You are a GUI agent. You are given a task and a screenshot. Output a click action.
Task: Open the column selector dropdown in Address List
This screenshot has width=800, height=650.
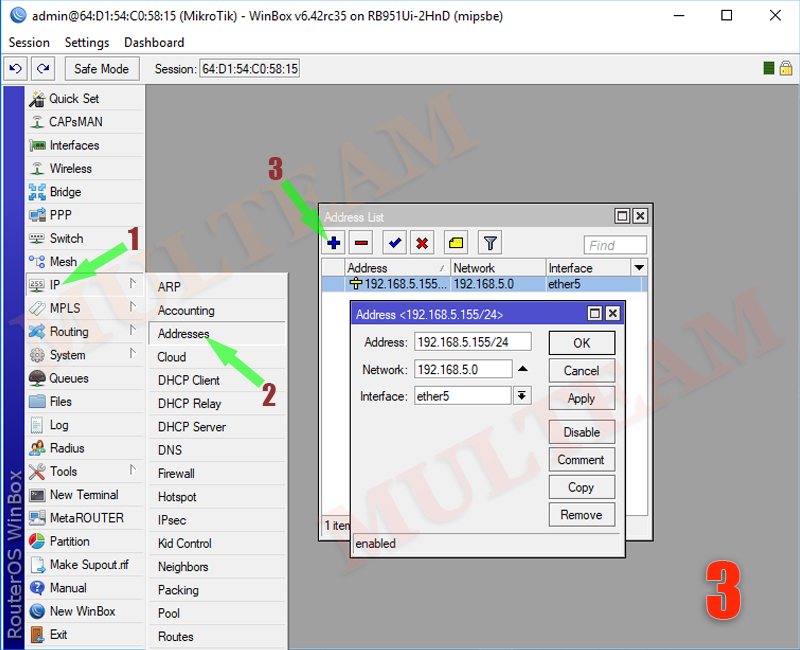[639, 268]
